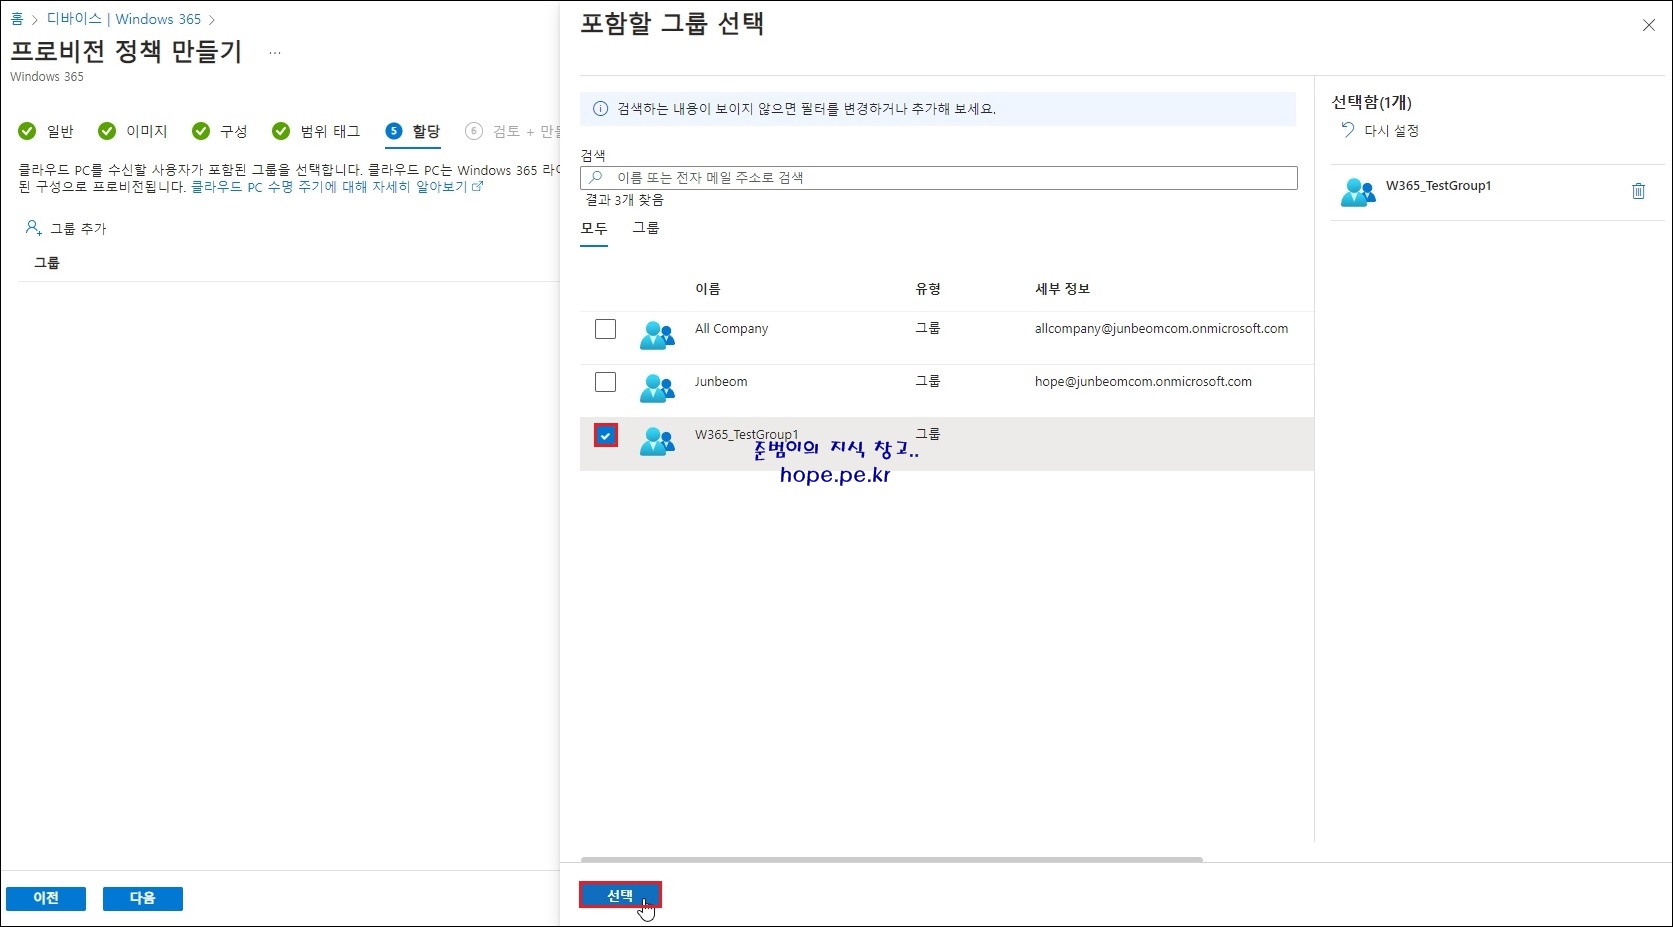Click the horizontal scrollbar under the results
Screen dimensions: 1673x927
coord(892,859)
